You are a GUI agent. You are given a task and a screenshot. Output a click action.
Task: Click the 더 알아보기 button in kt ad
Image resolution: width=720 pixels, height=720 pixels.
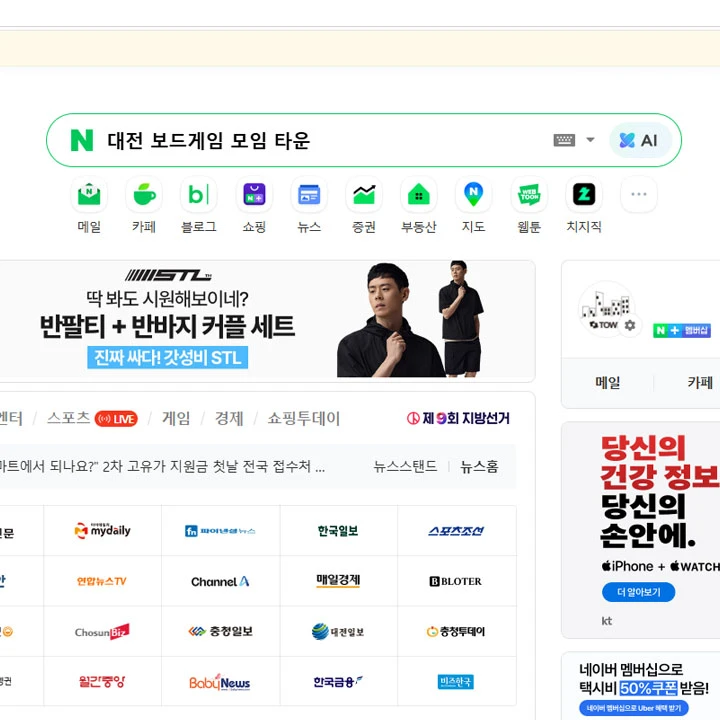click(x=638, y=592)
